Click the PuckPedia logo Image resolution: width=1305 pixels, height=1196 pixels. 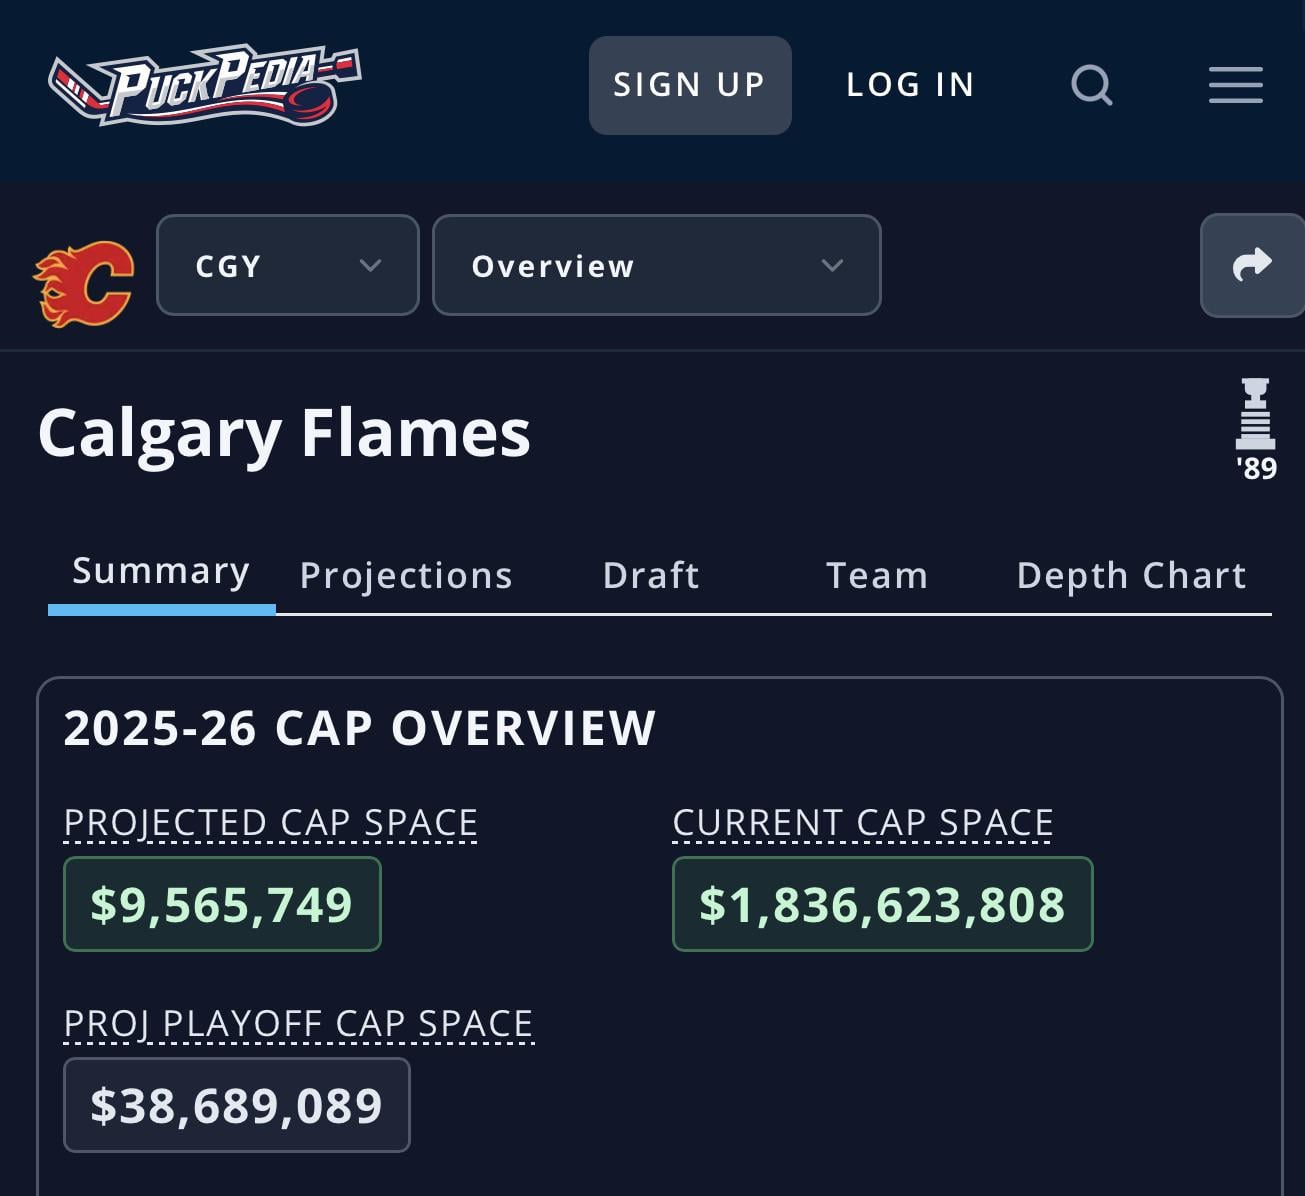(x=204, y=84)
